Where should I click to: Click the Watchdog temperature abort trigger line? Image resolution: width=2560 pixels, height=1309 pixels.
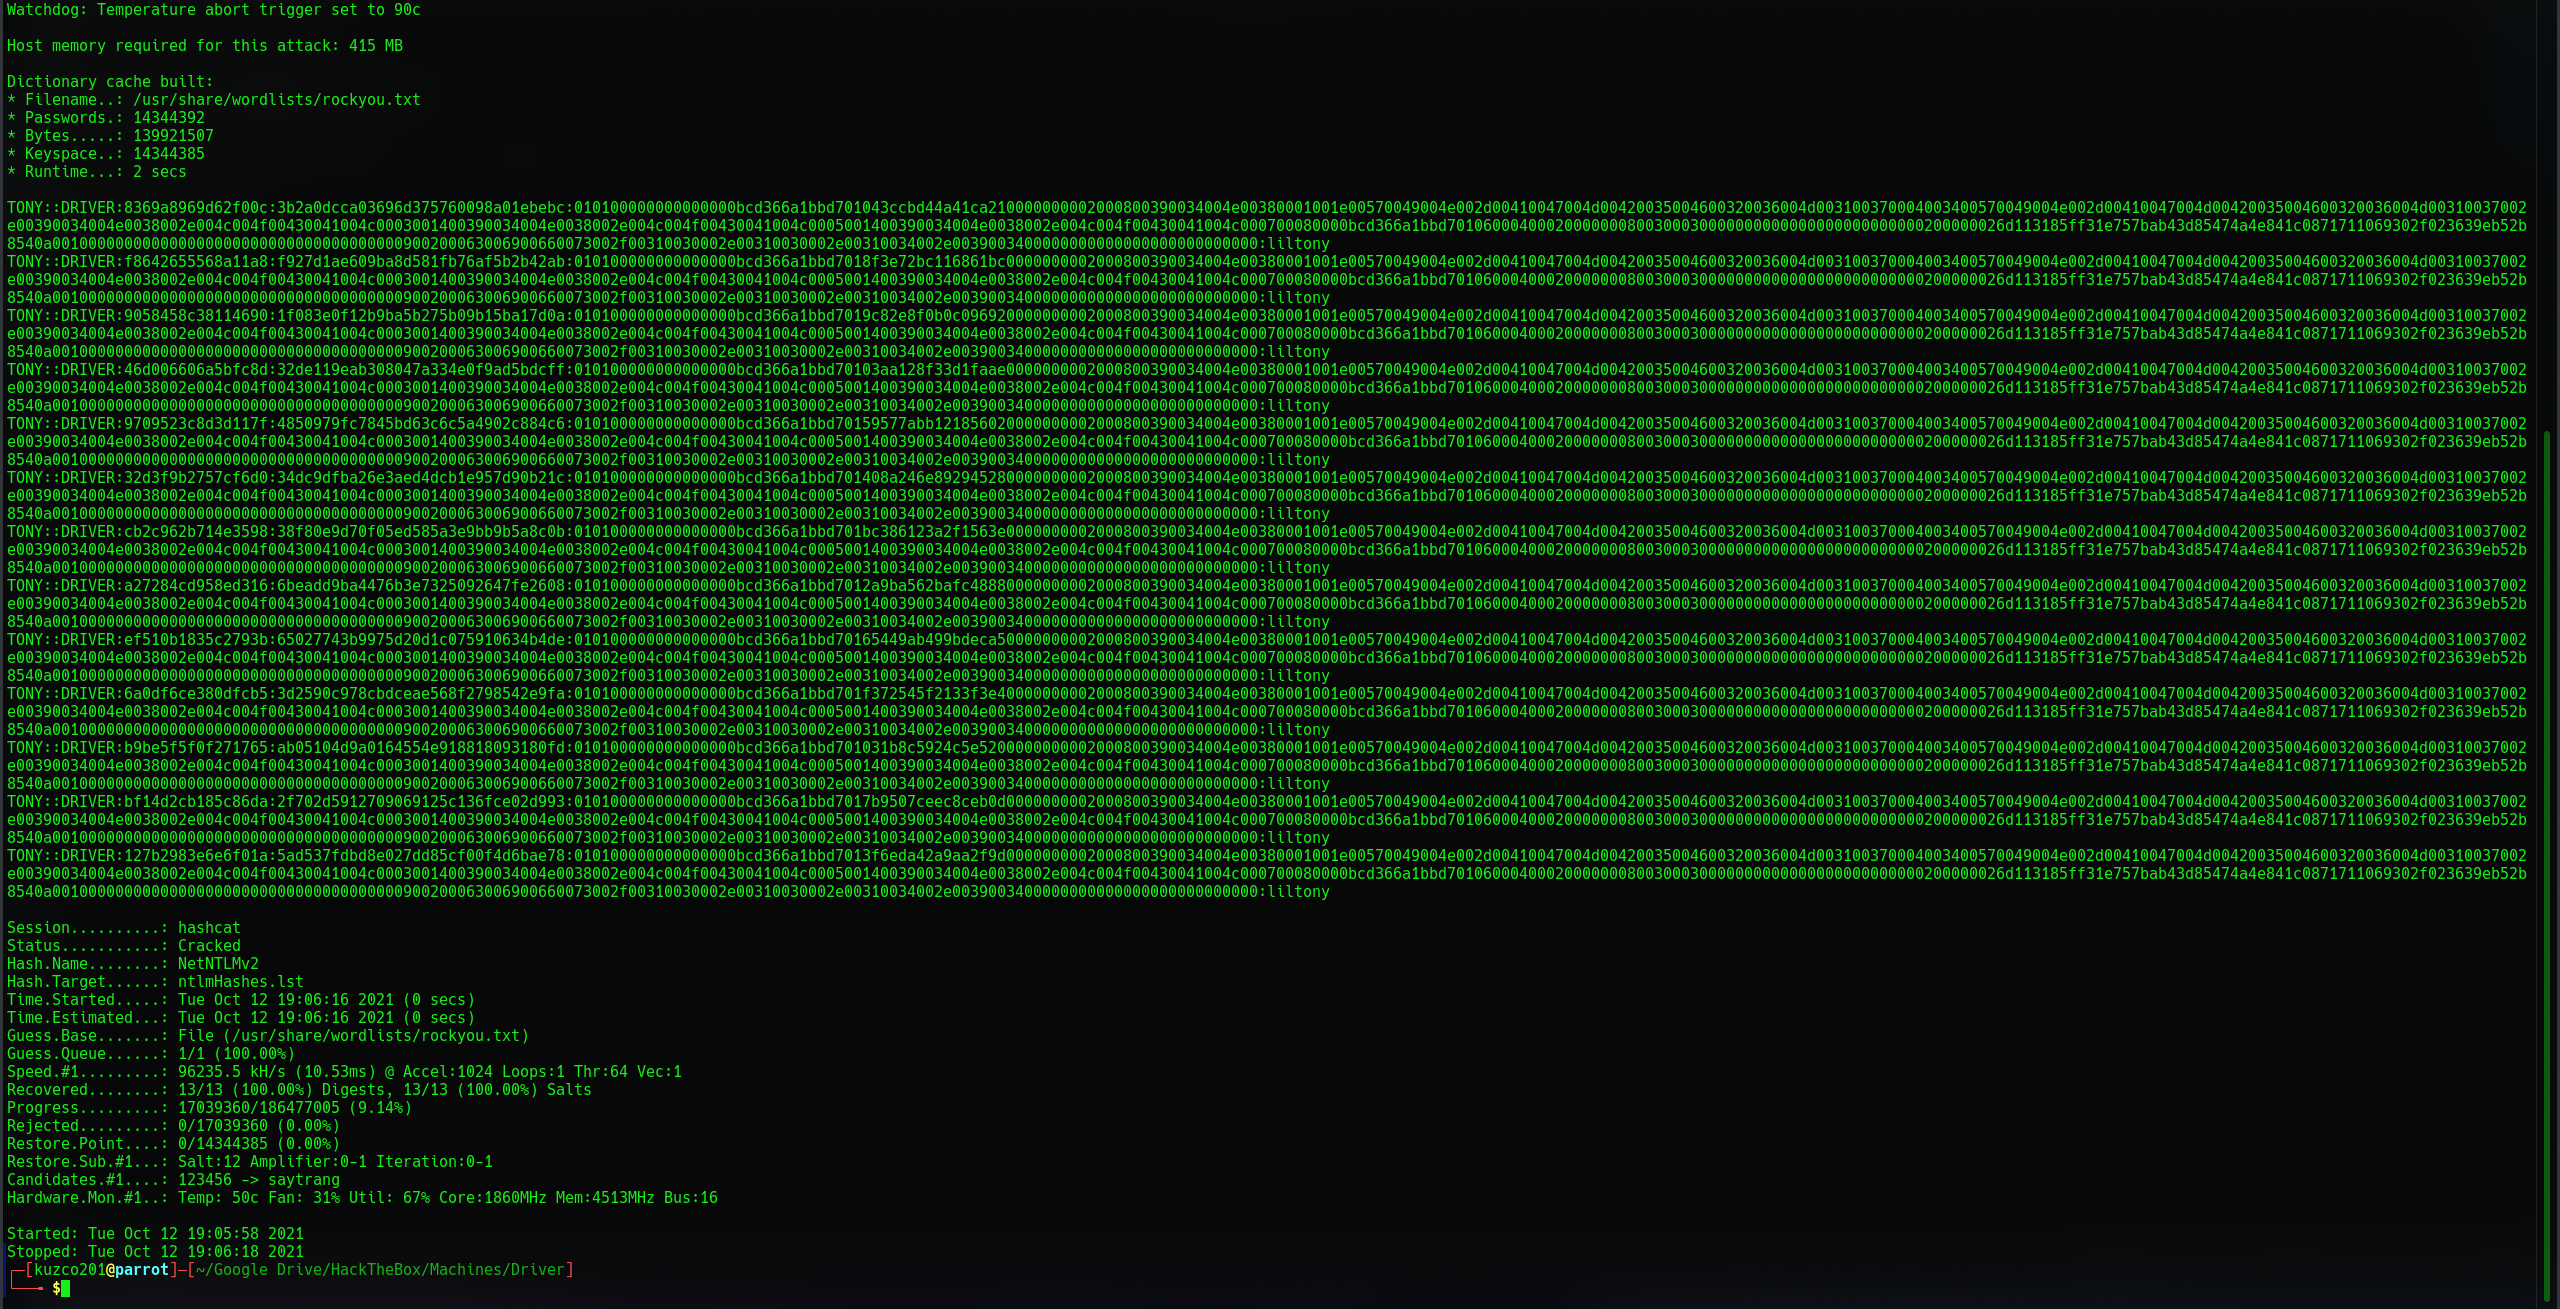point(213,10)
